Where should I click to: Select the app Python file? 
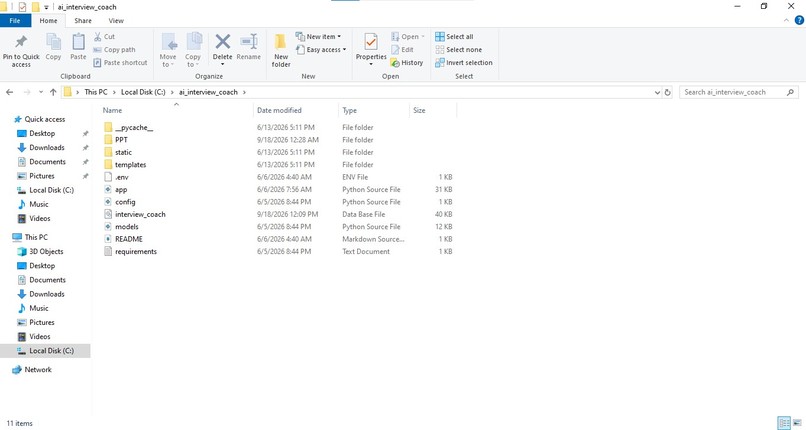121,190
